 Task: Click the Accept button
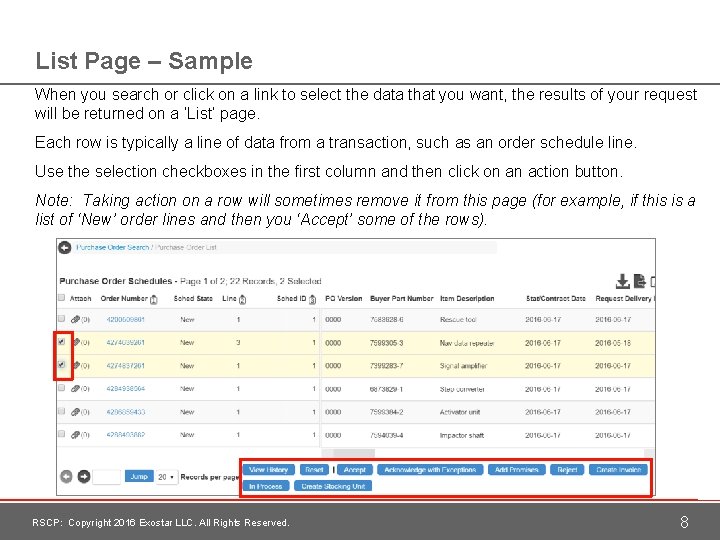tap(354, 470)
